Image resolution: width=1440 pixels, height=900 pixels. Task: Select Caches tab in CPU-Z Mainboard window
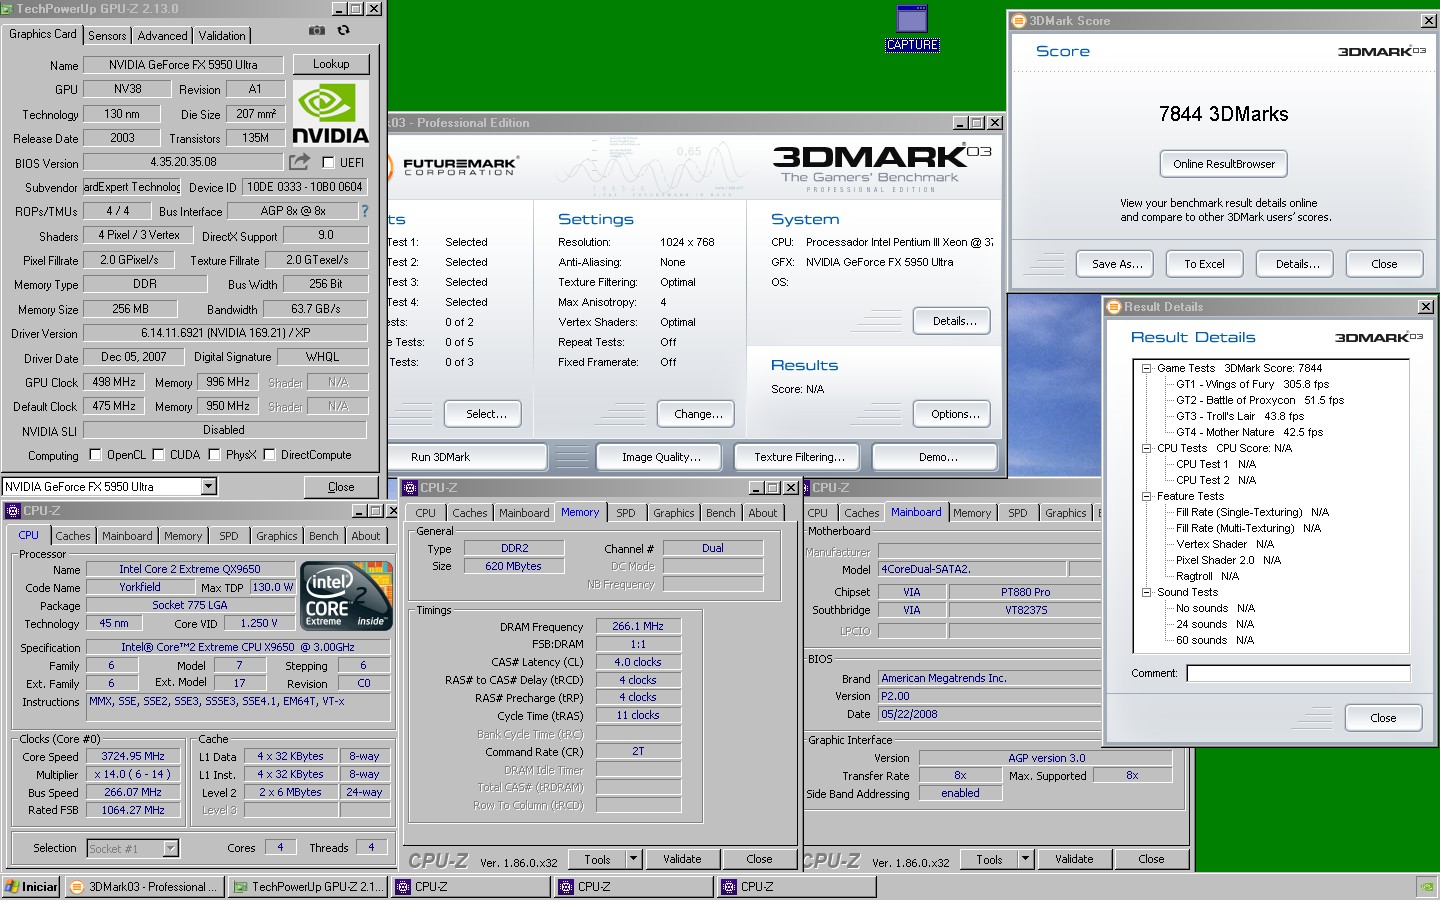[862, 513]
